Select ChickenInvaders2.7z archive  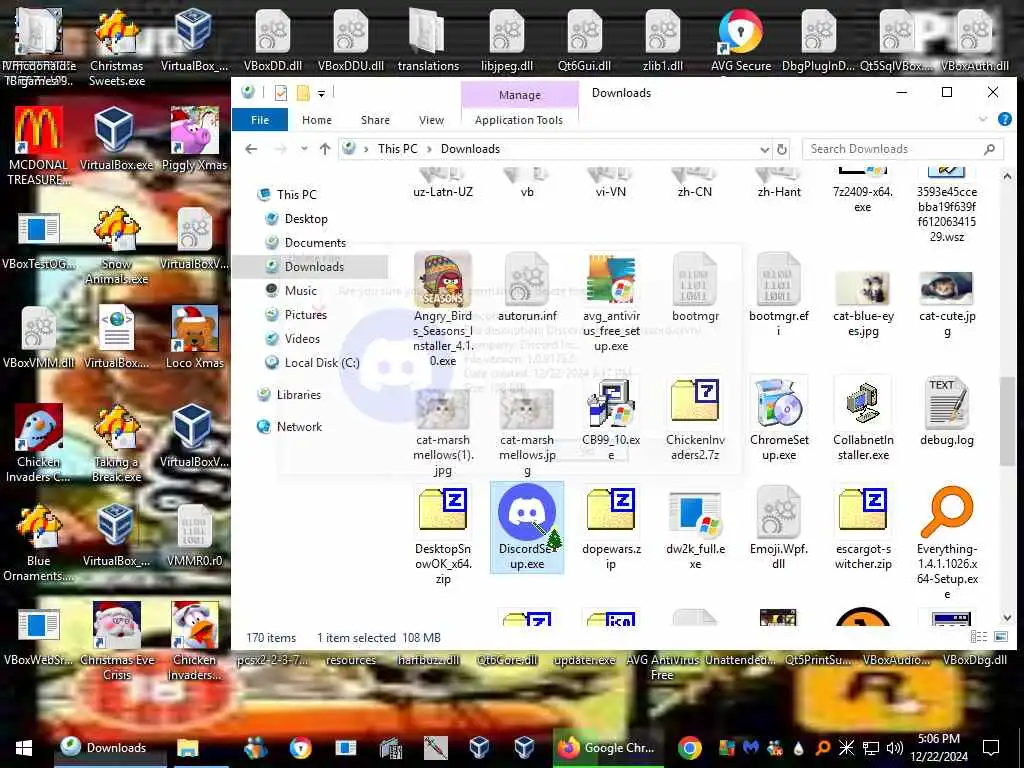(695, 419)
